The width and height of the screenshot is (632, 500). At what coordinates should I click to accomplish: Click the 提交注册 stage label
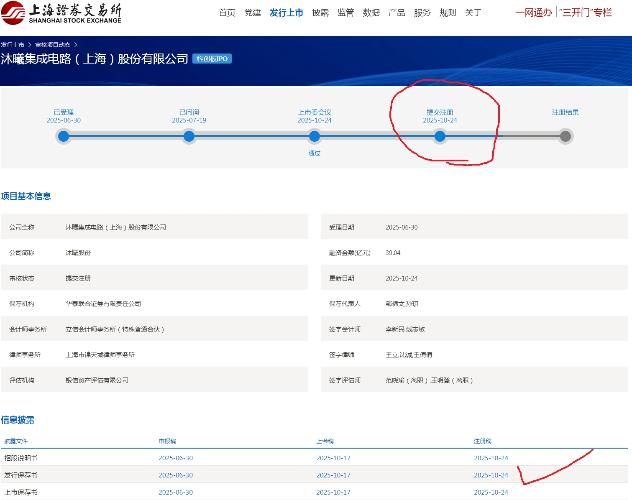pos(440,112)
